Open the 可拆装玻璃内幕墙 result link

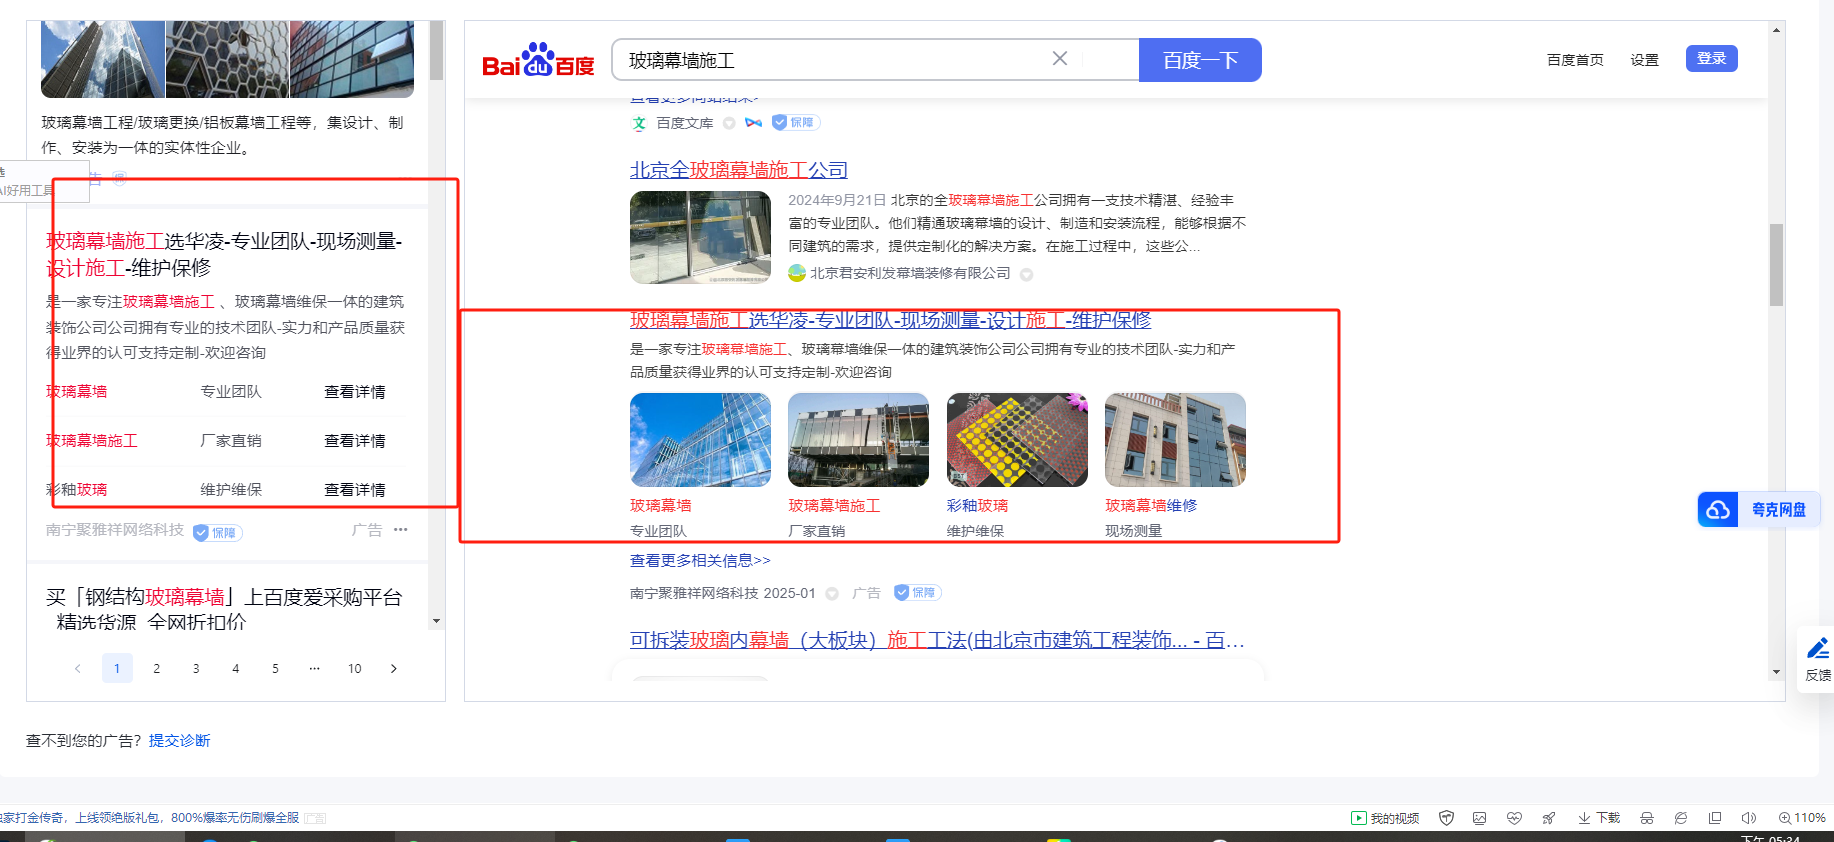pos(937,640)
